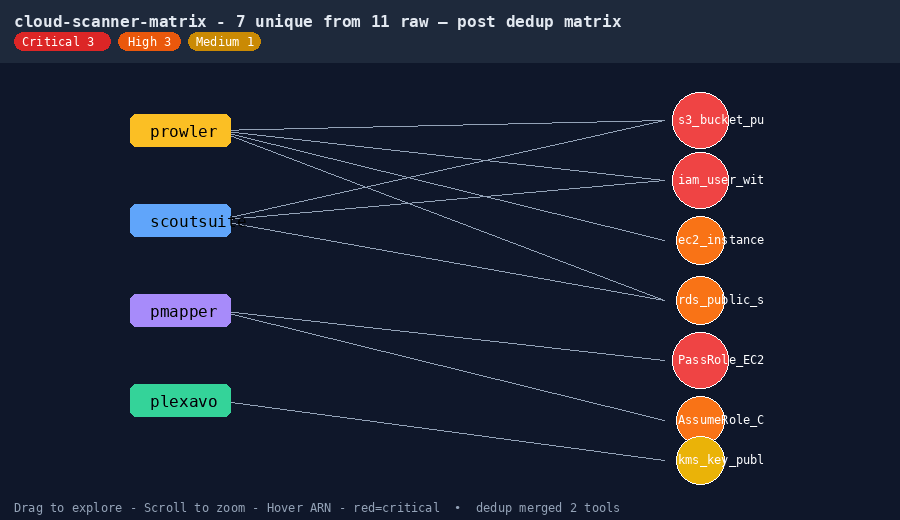Click the cloud-scanner-matrix title text
The image size is (900, 520).
[x=110, y=22]
